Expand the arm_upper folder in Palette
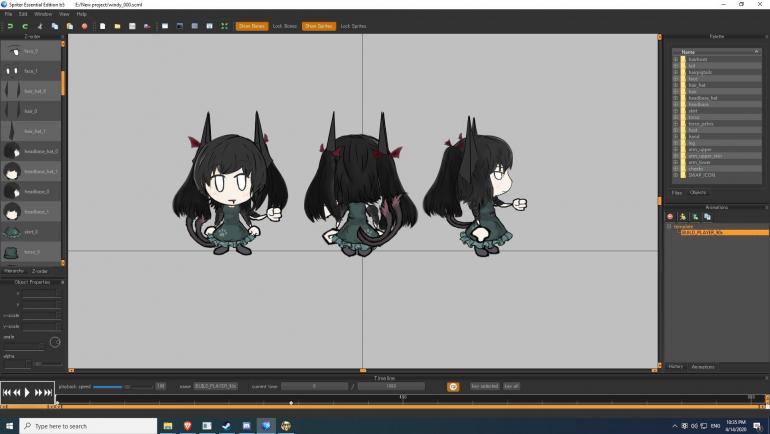770x434 pixels. click(x=676, y=149)
